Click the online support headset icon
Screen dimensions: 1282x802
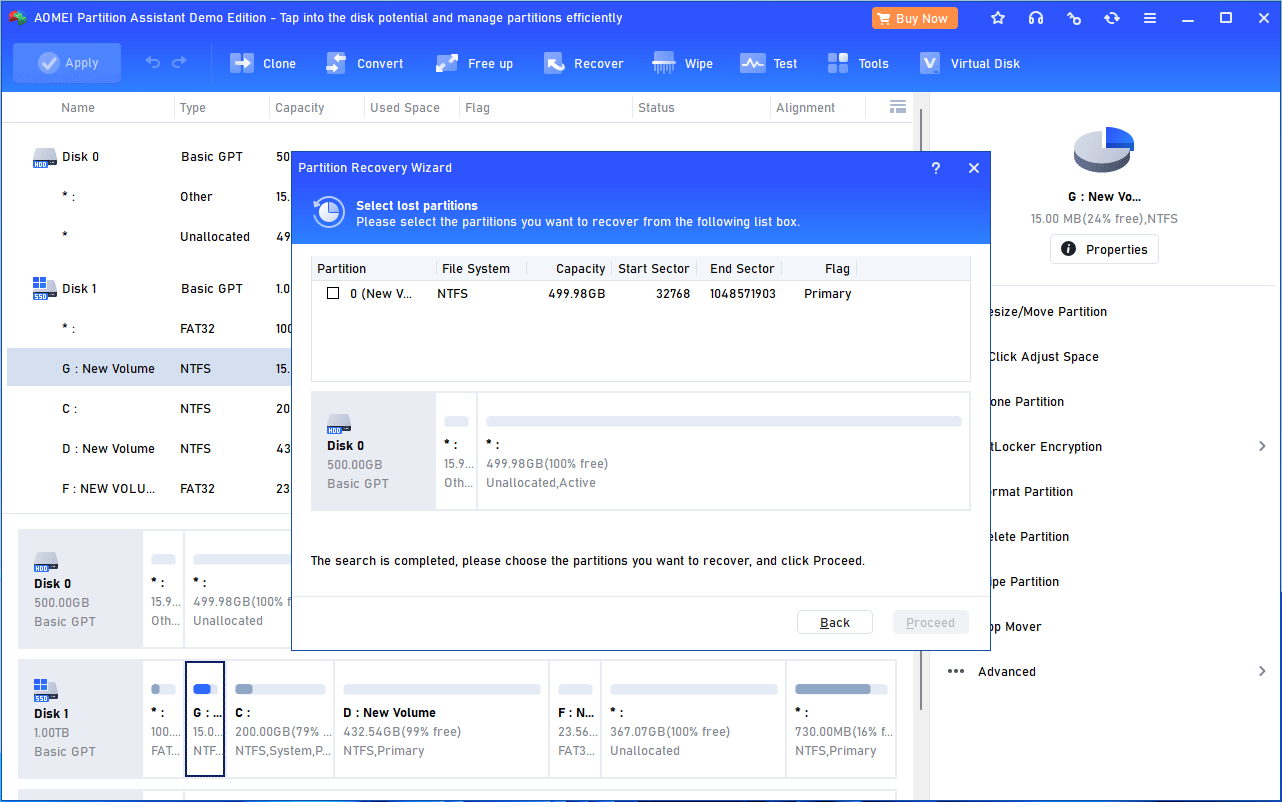[x=1036, y=17]
